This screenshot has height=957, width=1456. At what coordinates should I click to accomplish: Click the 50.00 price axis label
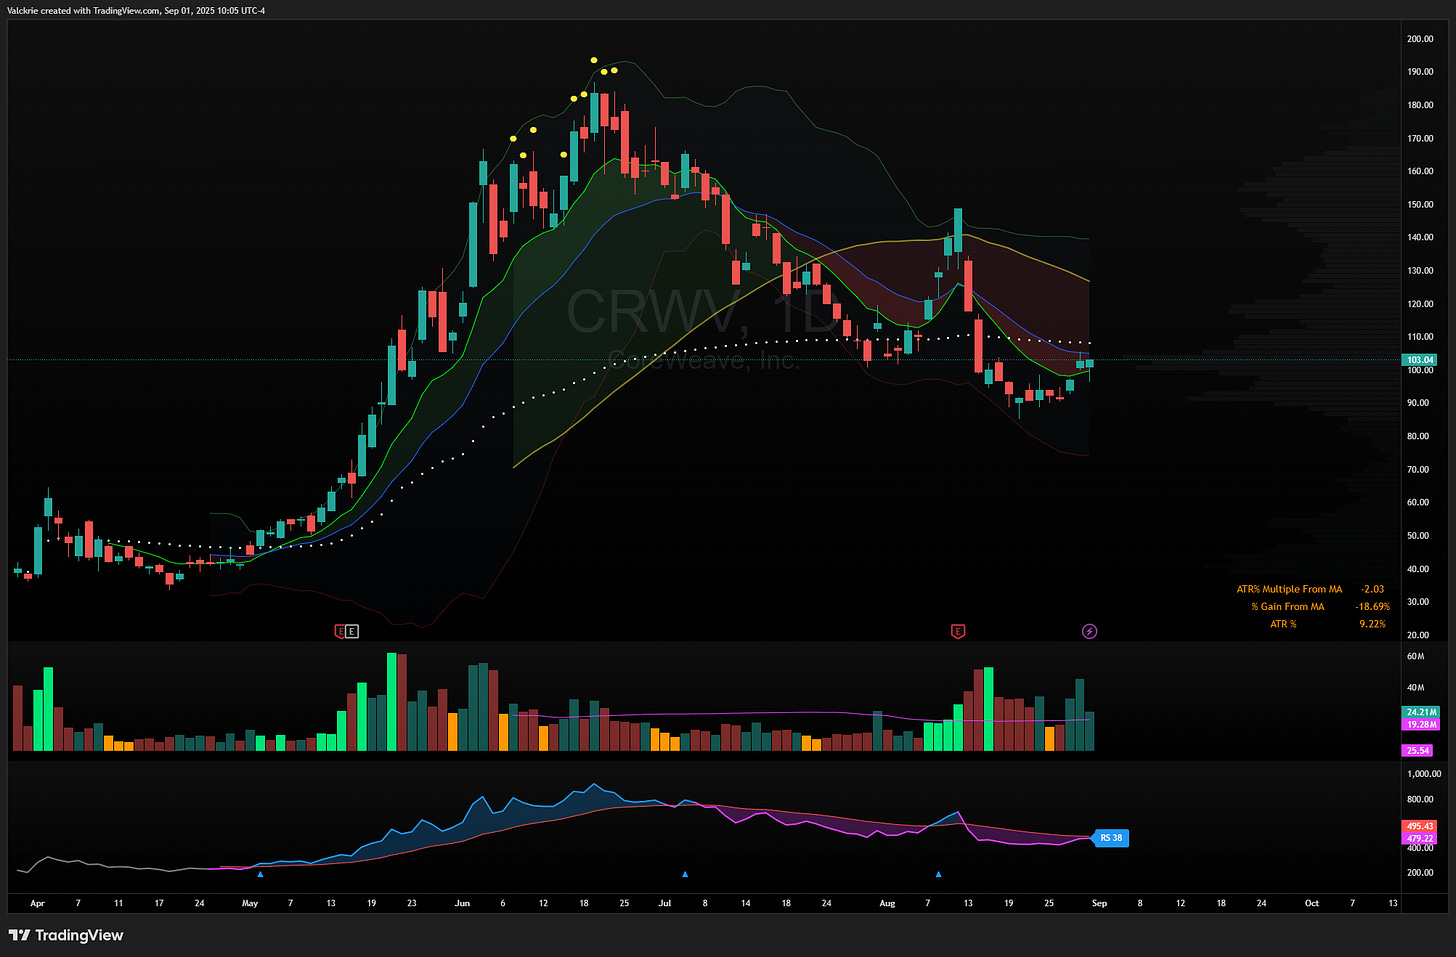pyautogui.click(x=1418, y=536)
